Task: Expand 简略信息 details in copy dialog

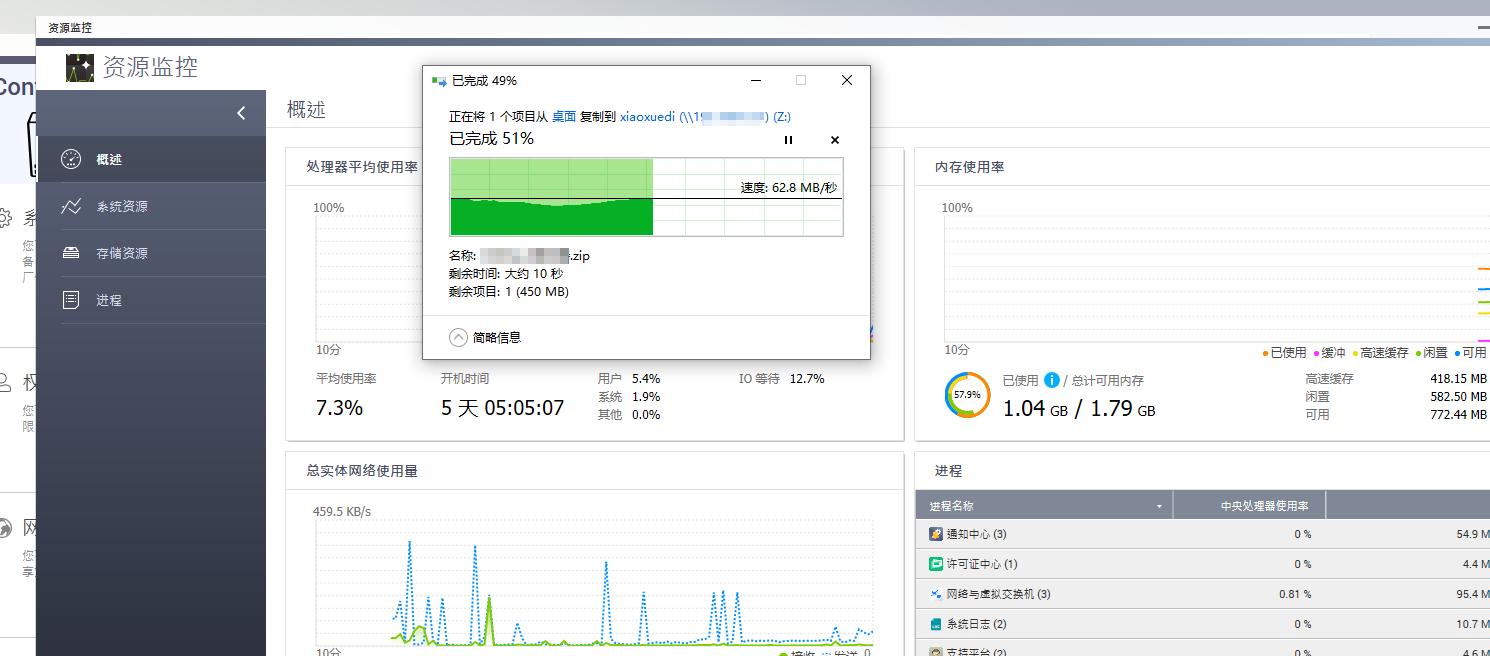Action: tap(459, 336)
